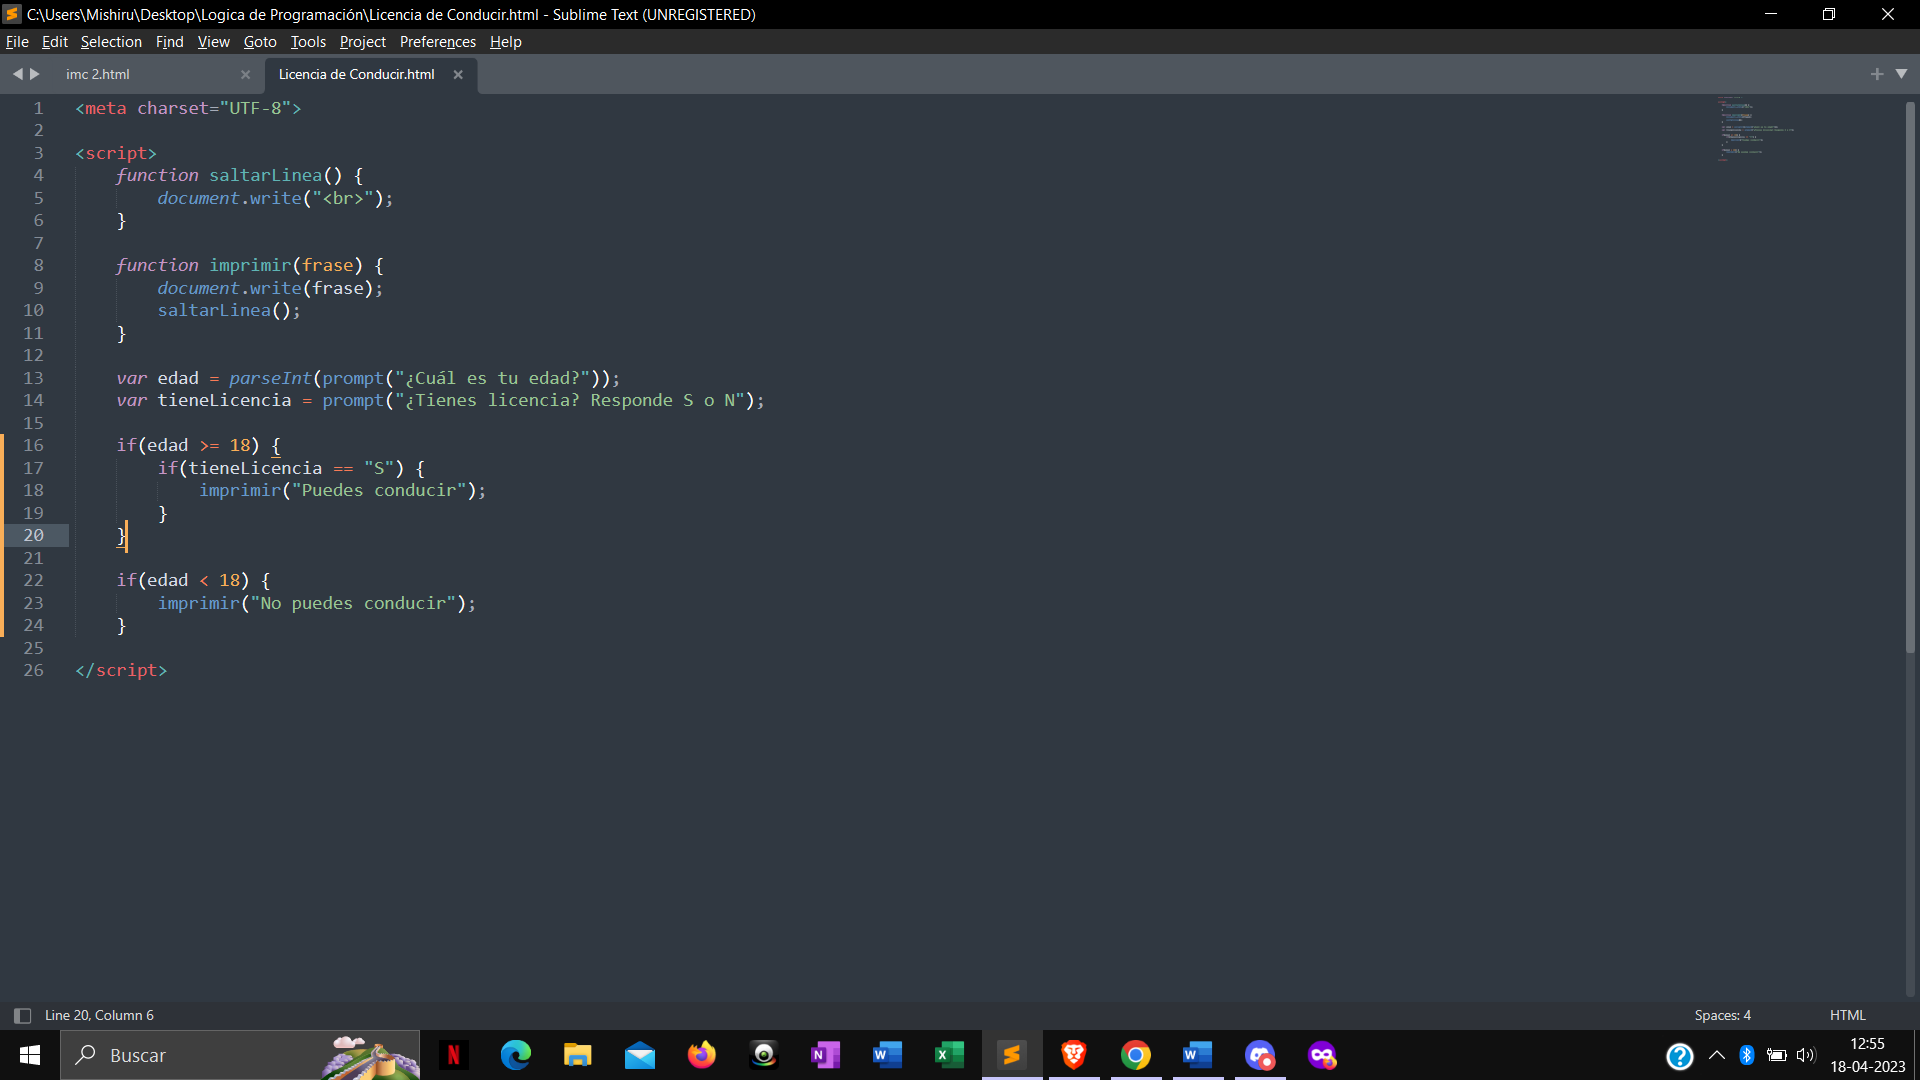Open the tab list dropdown arrow
This screenshot has width=1920, height=1080.
1901,74
